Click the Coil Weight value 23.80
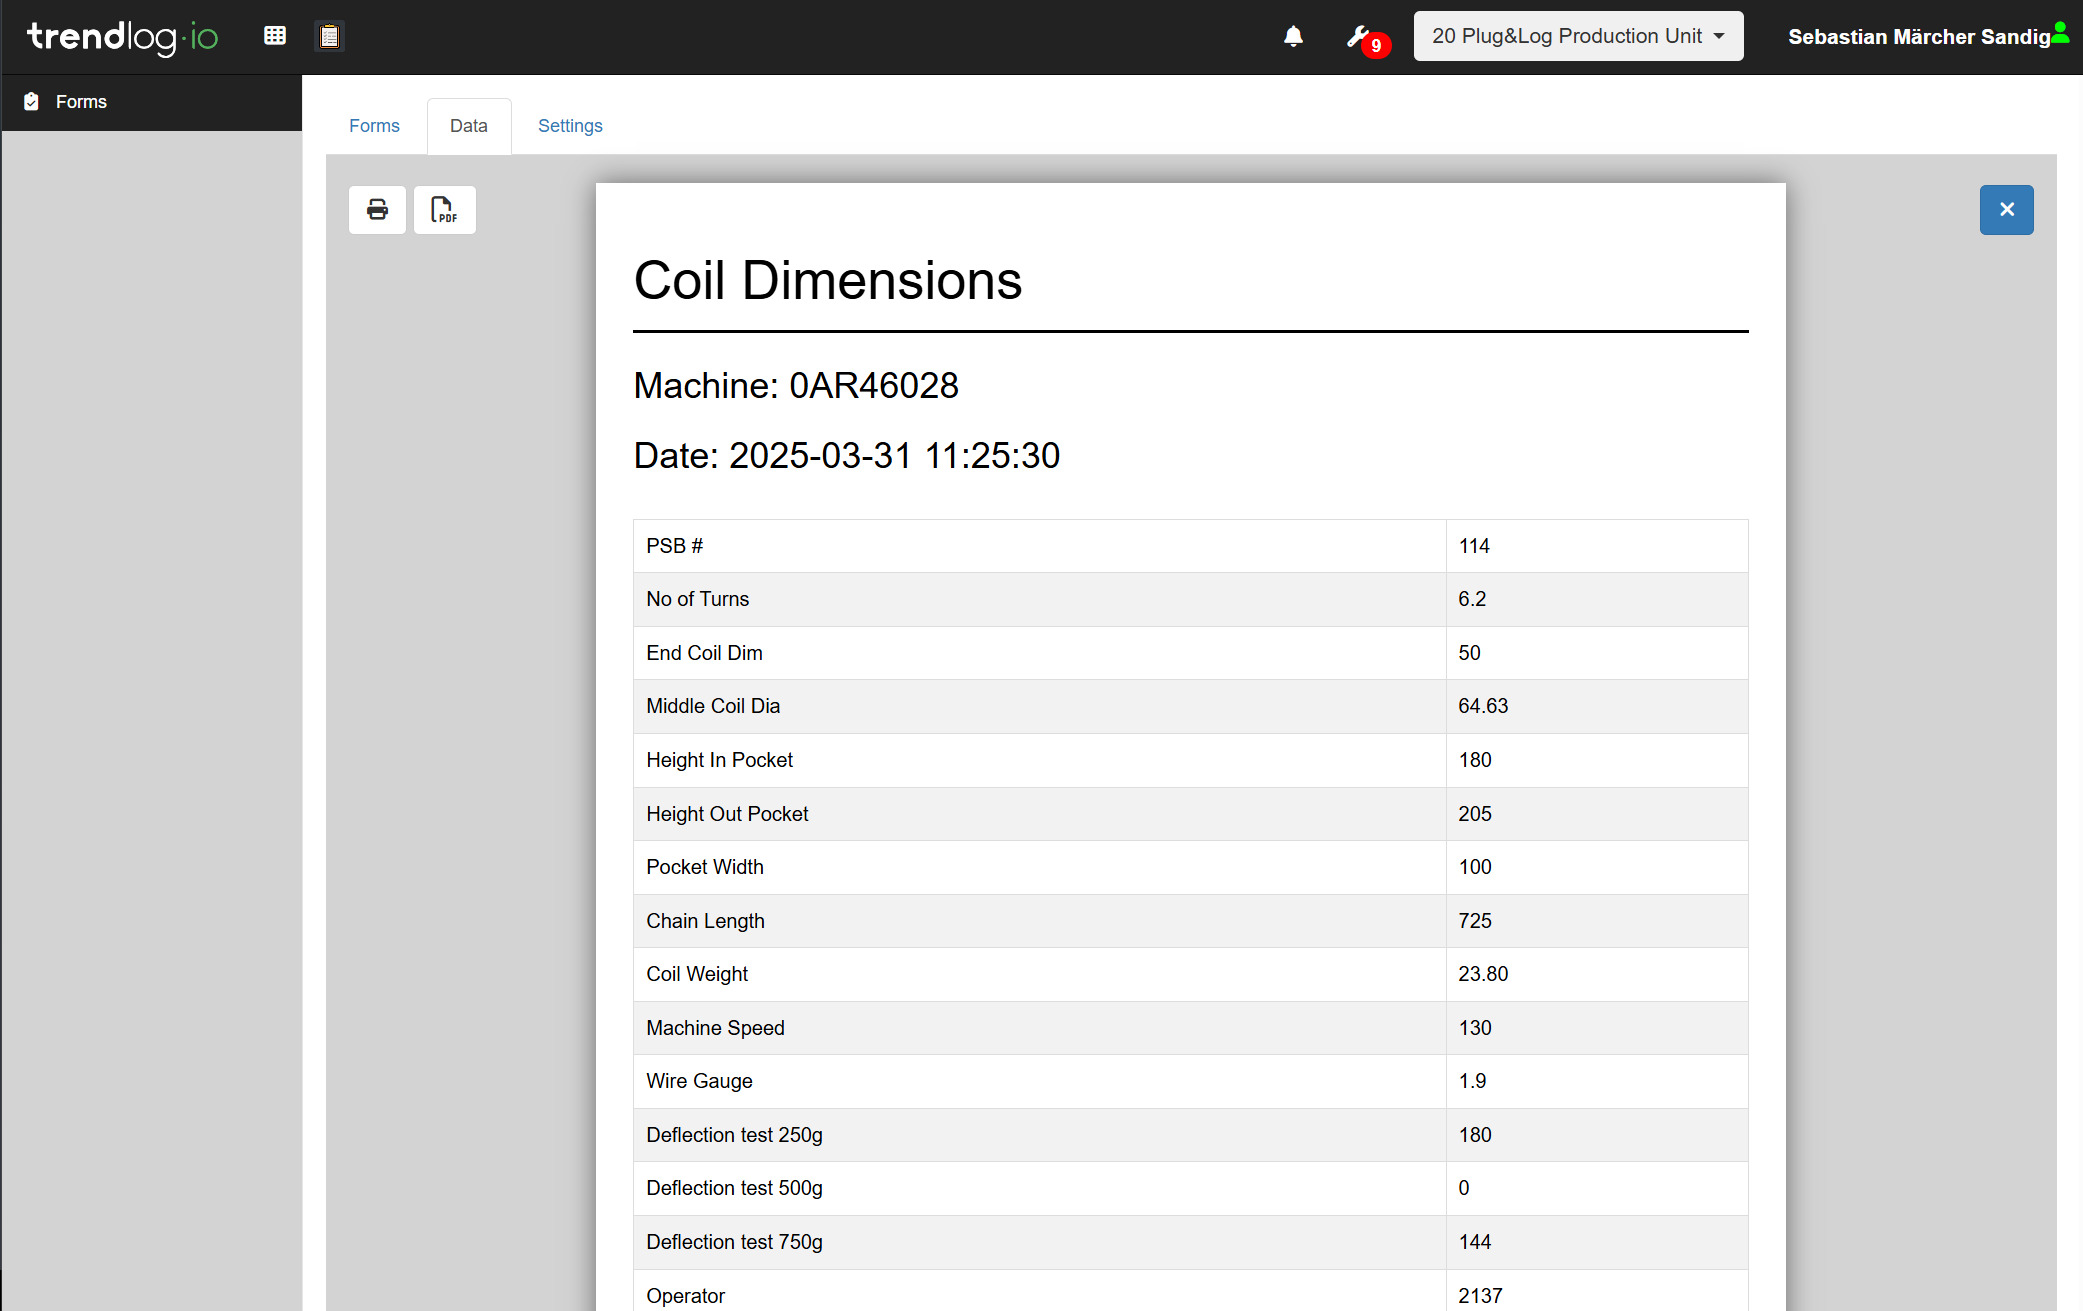 pos(1483,974)
